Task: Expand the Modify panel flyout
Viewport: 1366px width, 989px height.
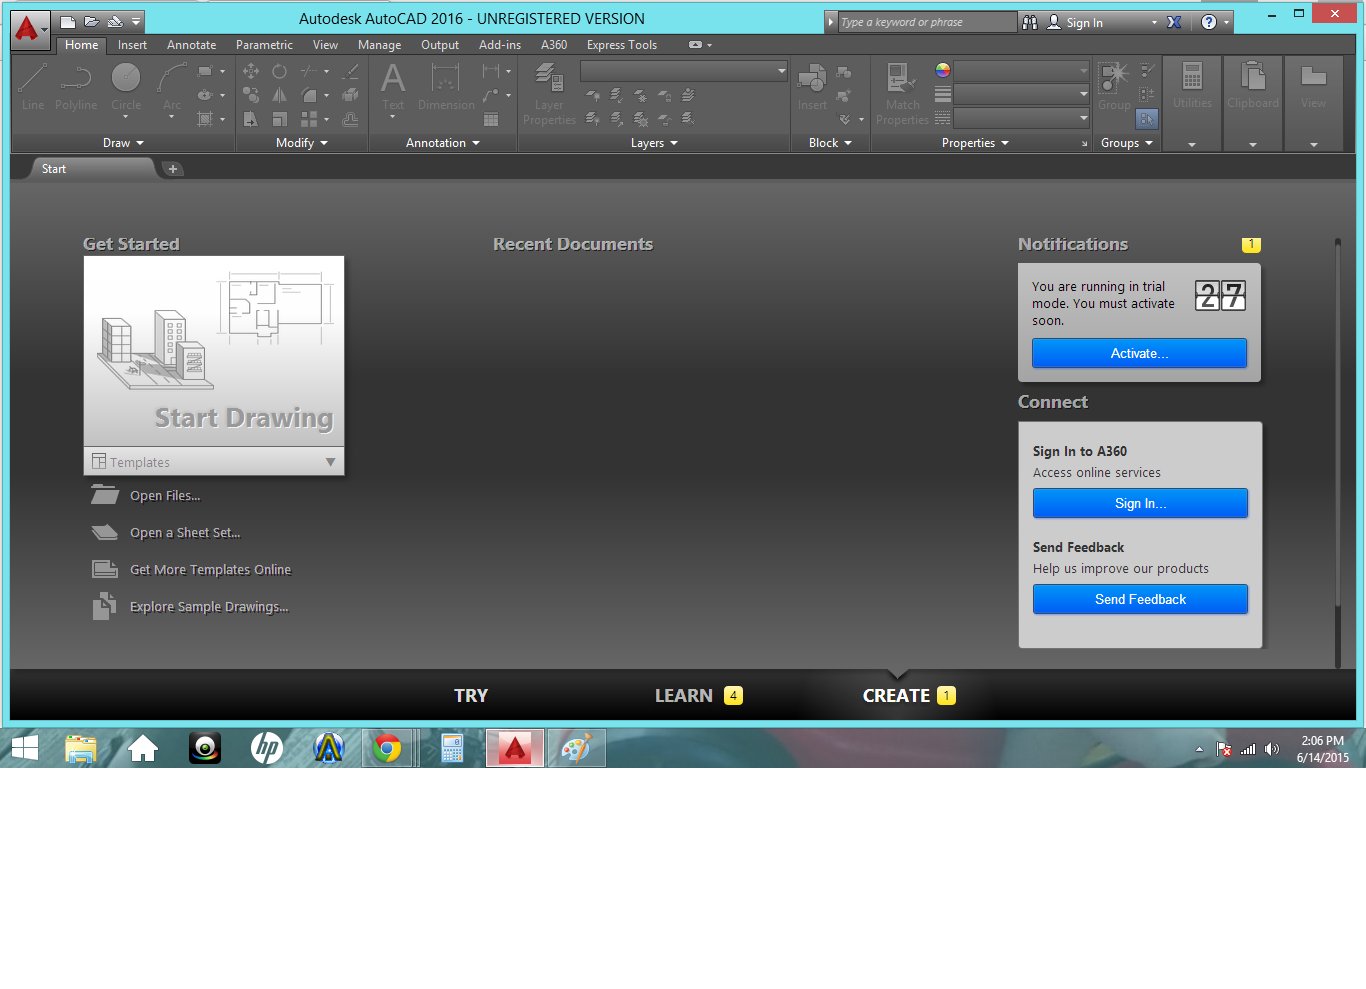Action: click(302, 143)
